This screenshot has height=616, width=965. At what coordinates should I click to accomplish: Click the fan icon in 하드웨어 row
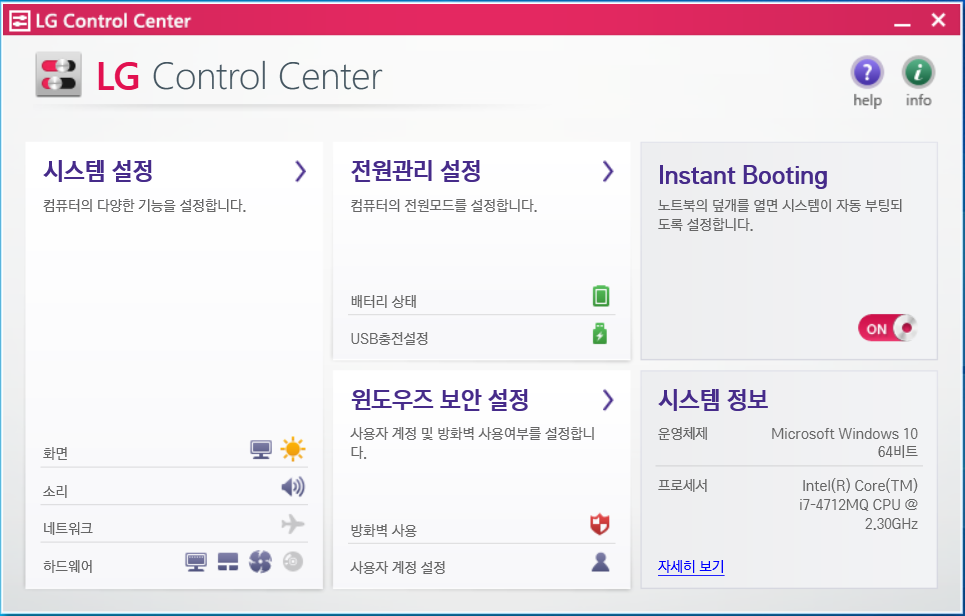point(260,562)
